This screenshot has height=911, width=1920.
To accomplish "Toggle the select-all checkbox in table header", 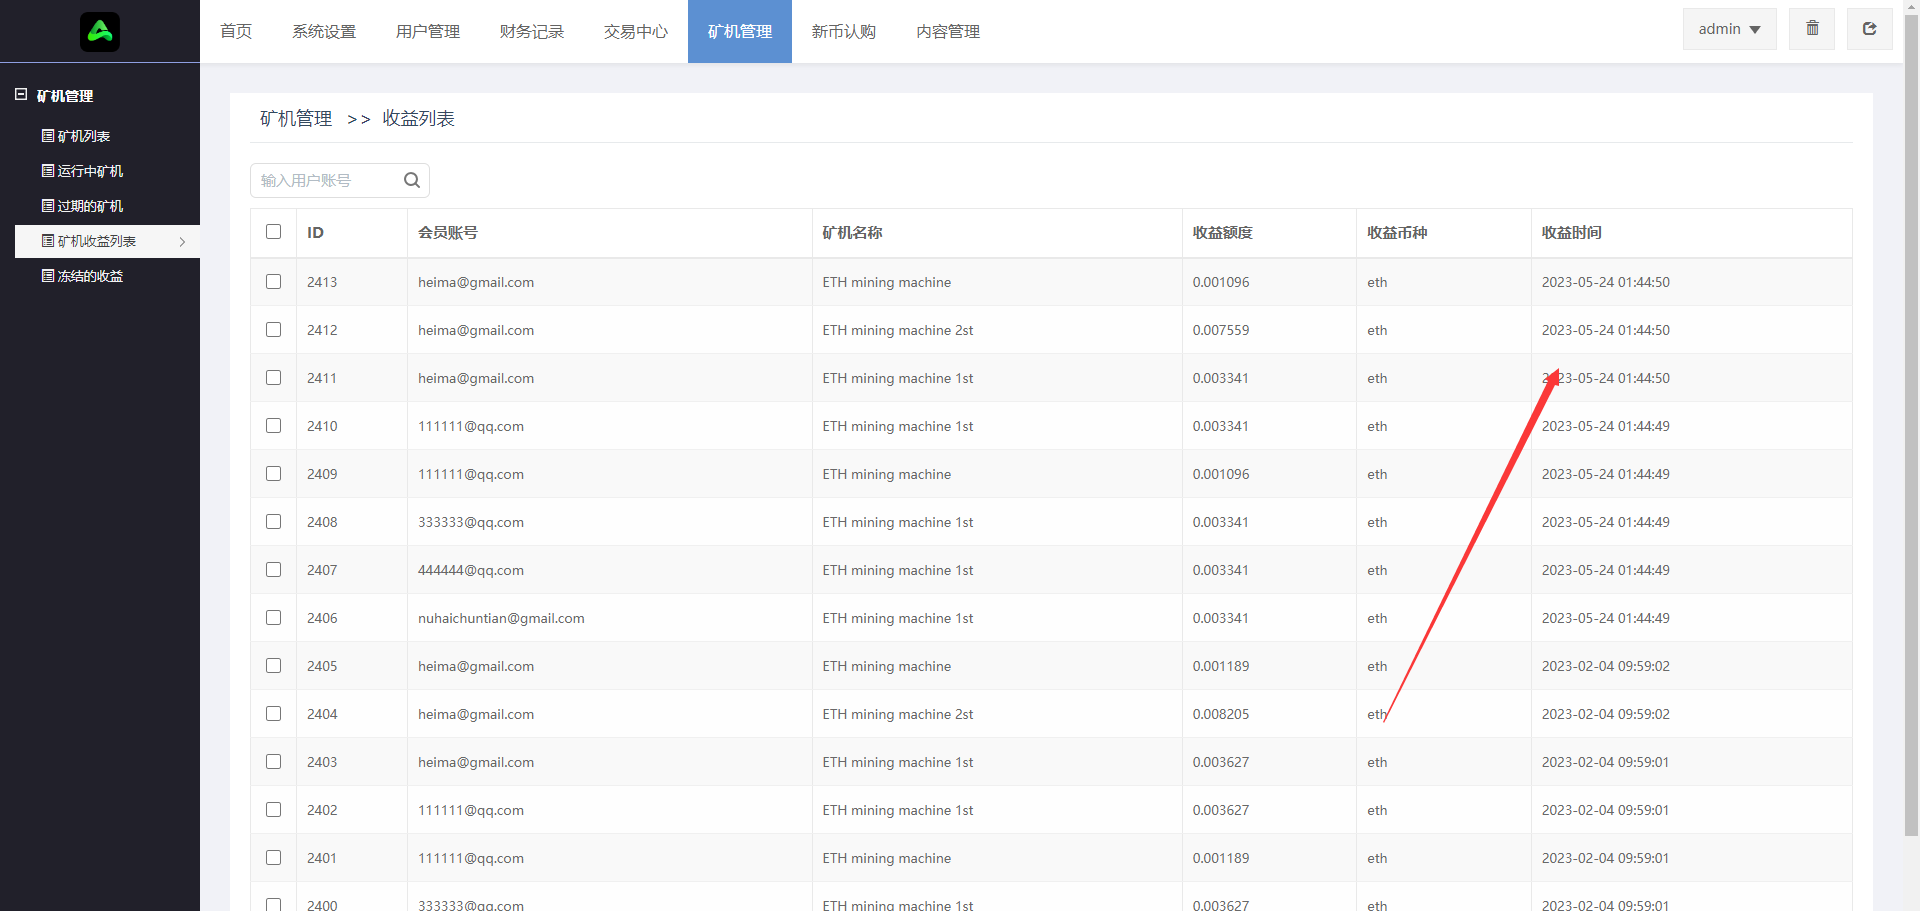I will tap(274, 232).
